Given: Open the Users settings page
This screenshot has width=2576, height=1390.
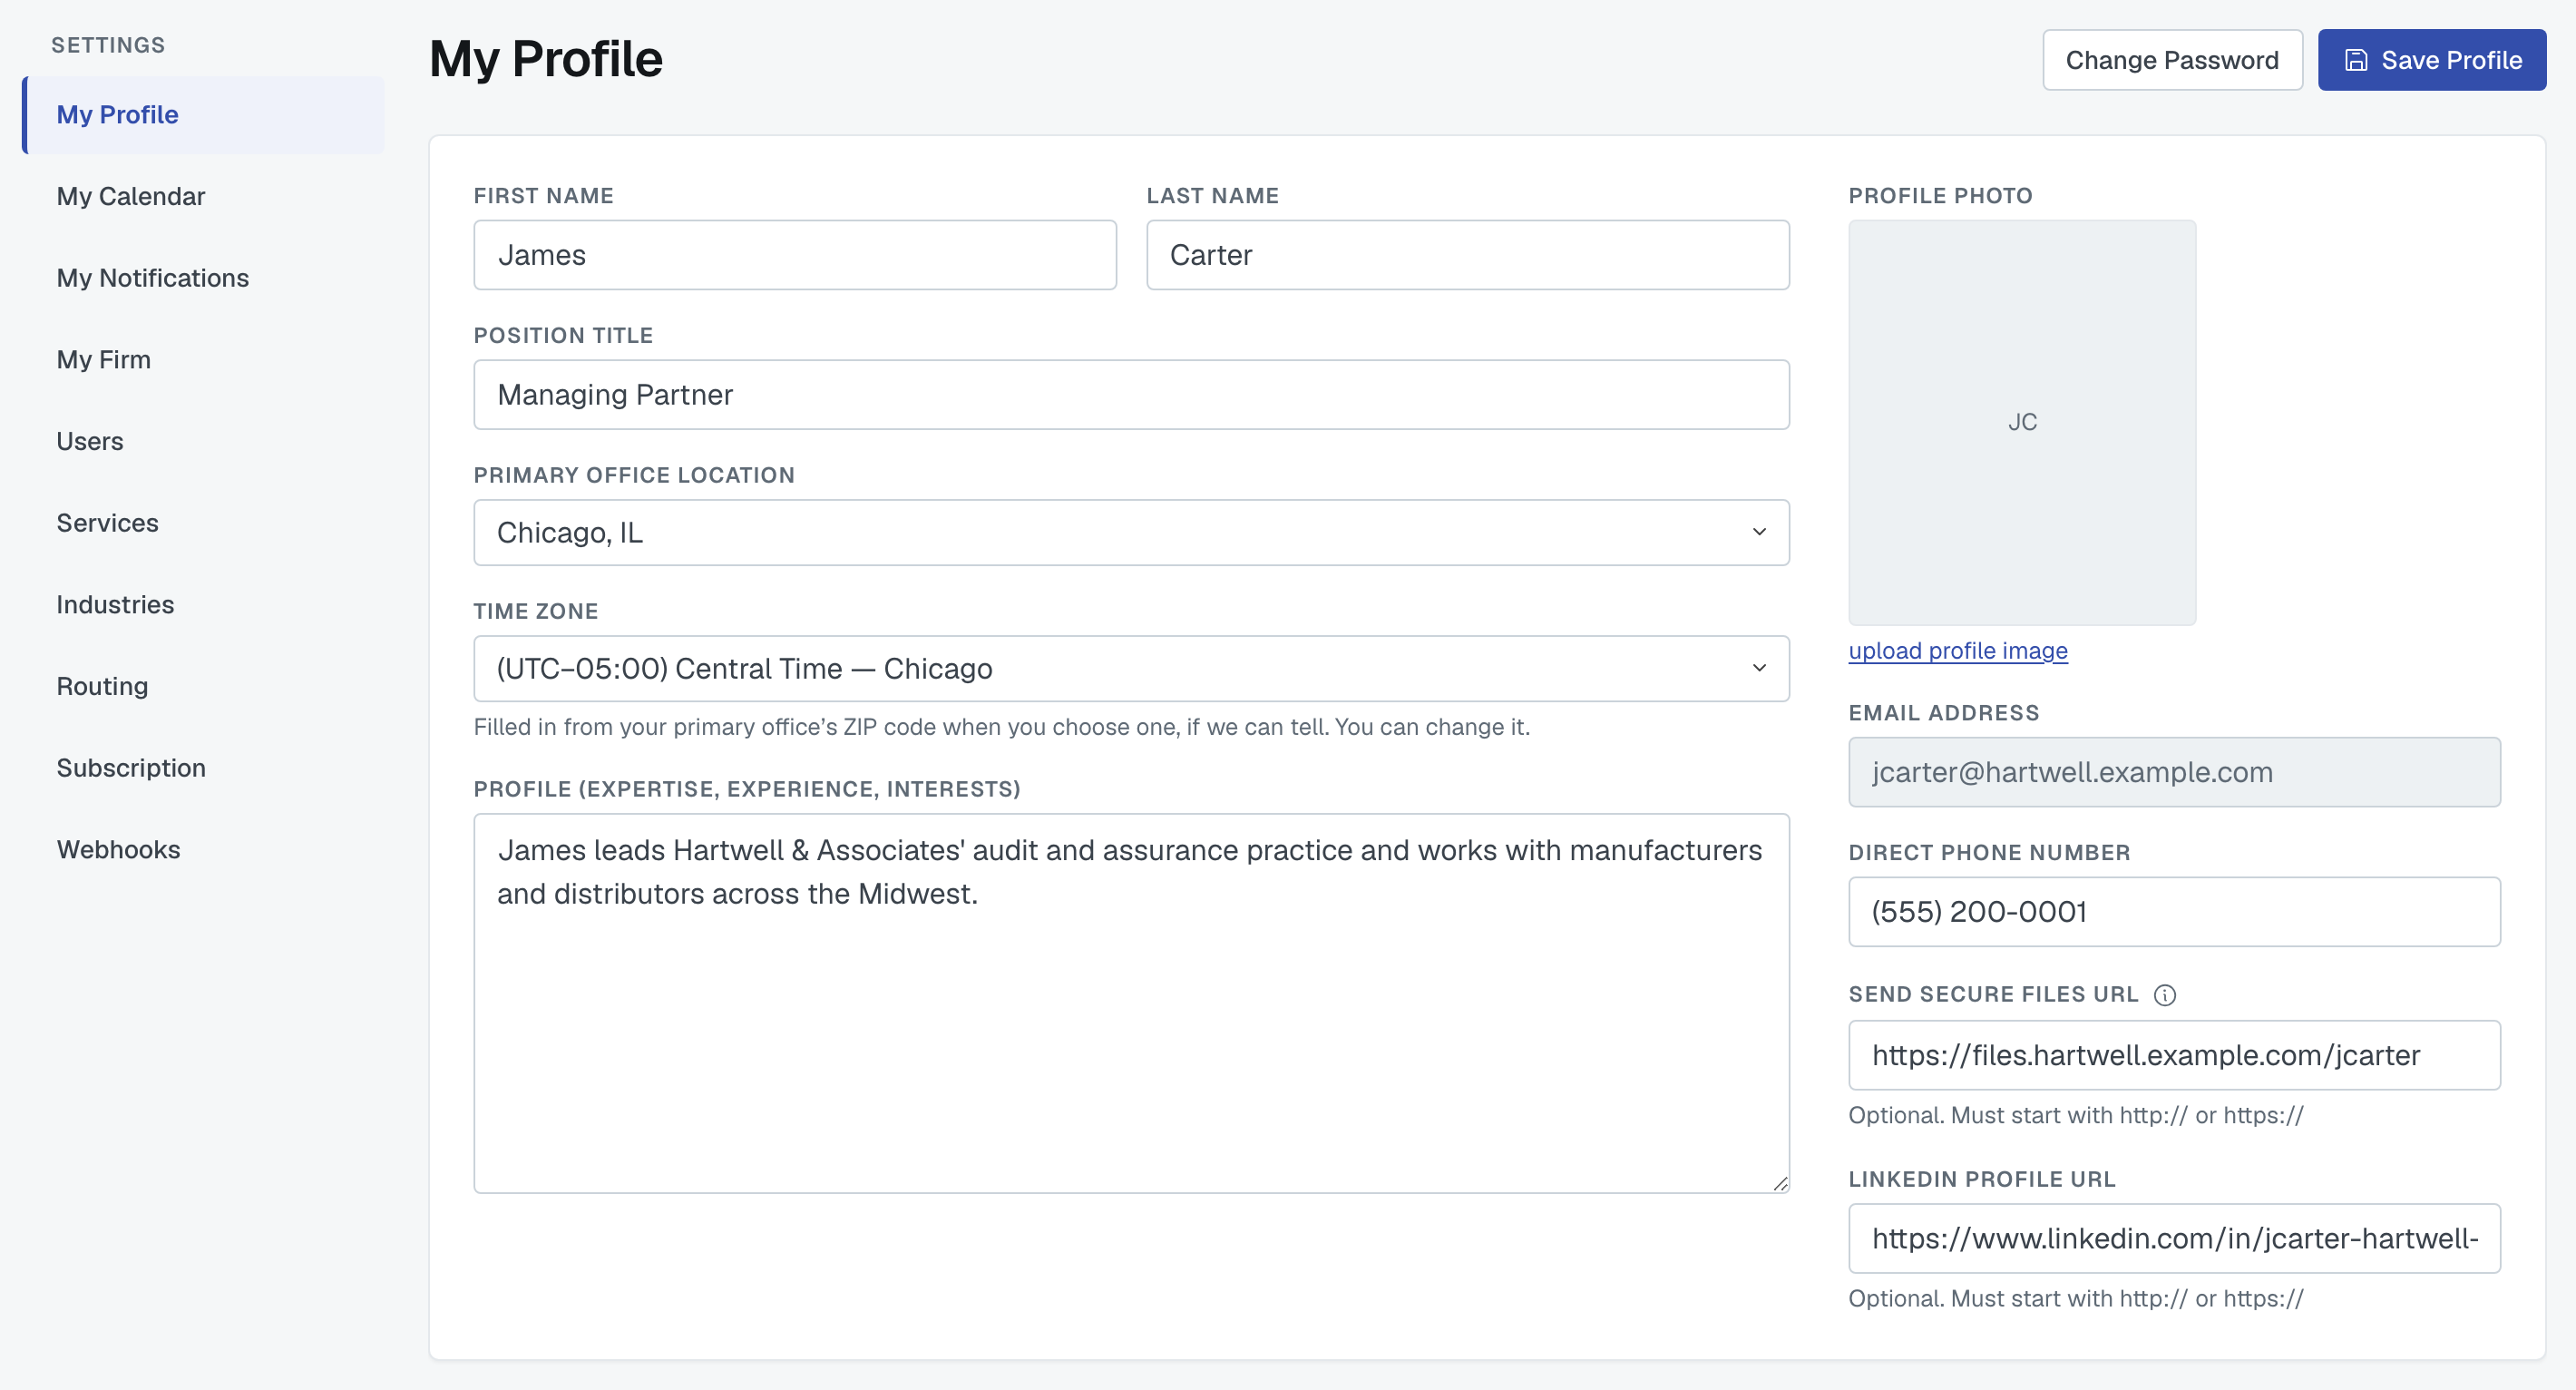Looking at the screenshot, I should tap(203, 441).
